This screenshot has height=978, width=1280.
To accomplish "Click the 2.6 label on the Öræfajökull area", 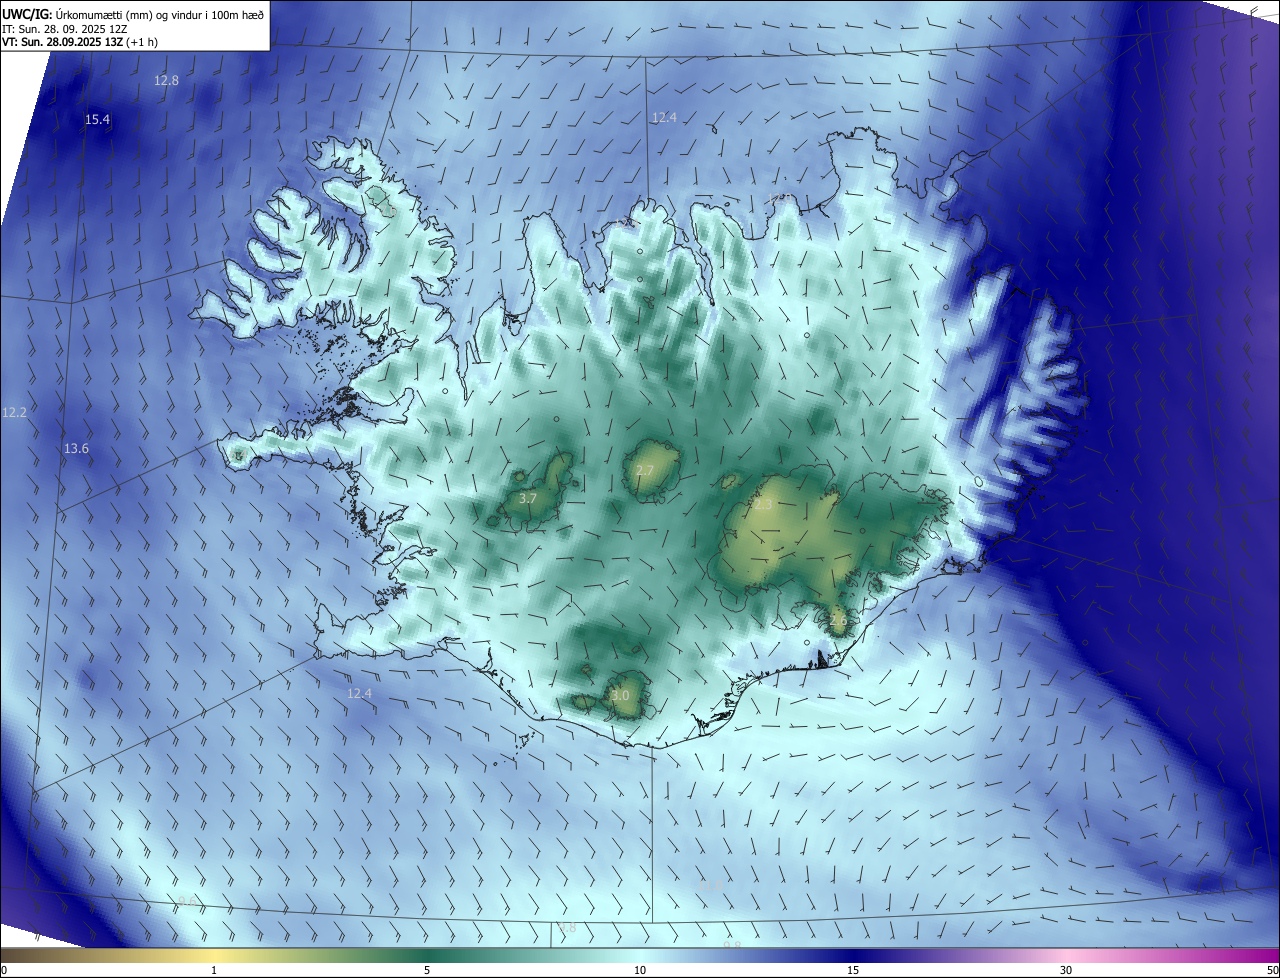I will point(838,621).
